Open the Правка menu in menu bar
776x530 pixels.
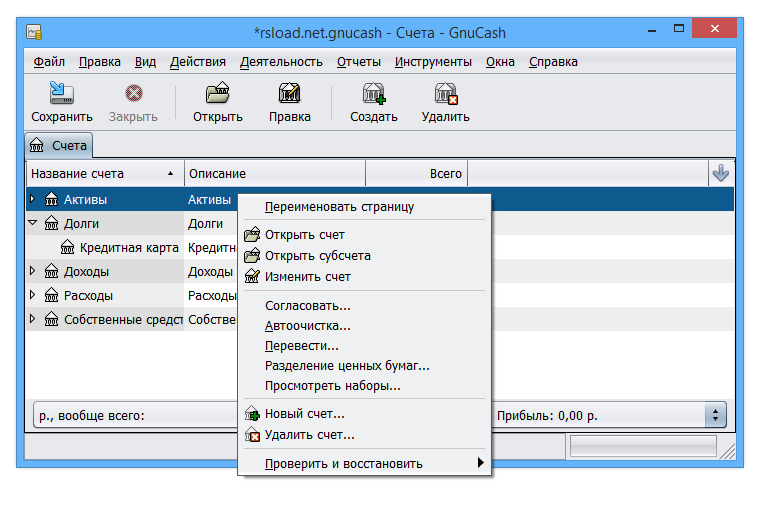pos(99,62)
